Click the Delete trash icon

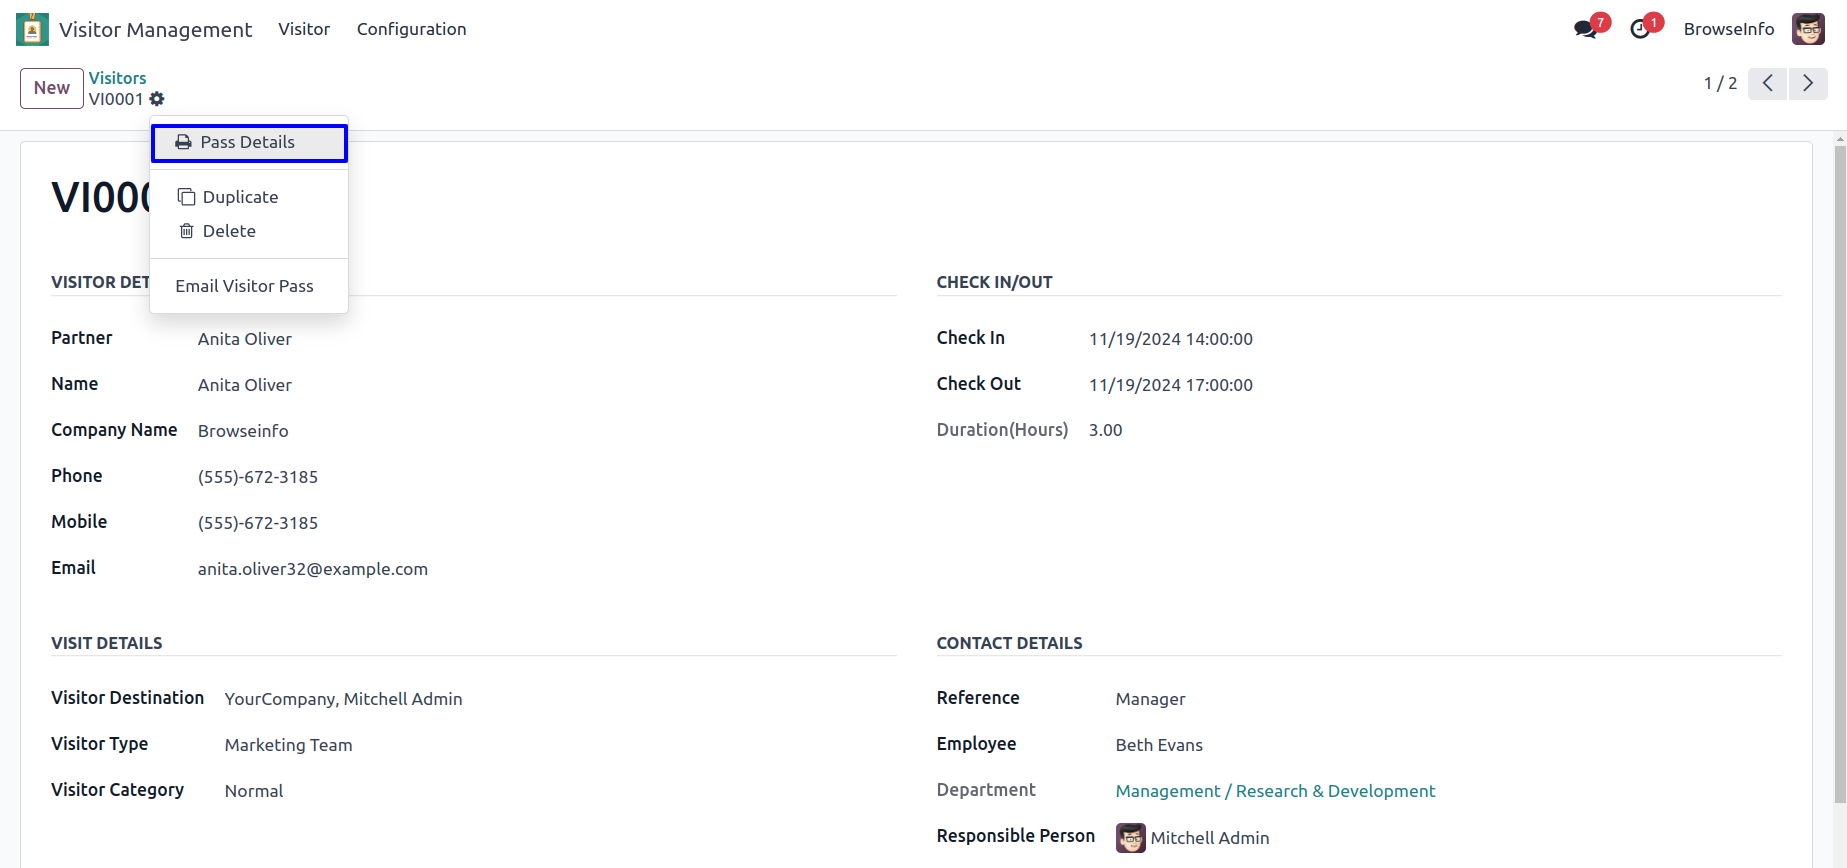click(x=186, y=231)
